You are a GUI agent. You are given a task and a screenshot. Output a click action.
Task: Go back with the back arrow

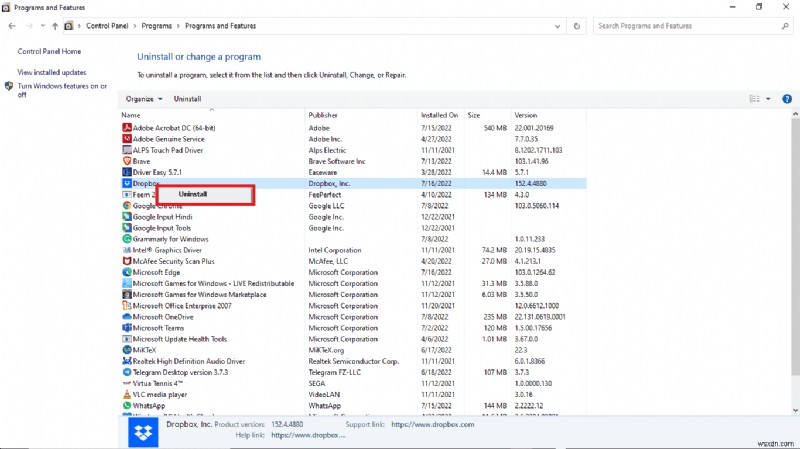[12, 26]
